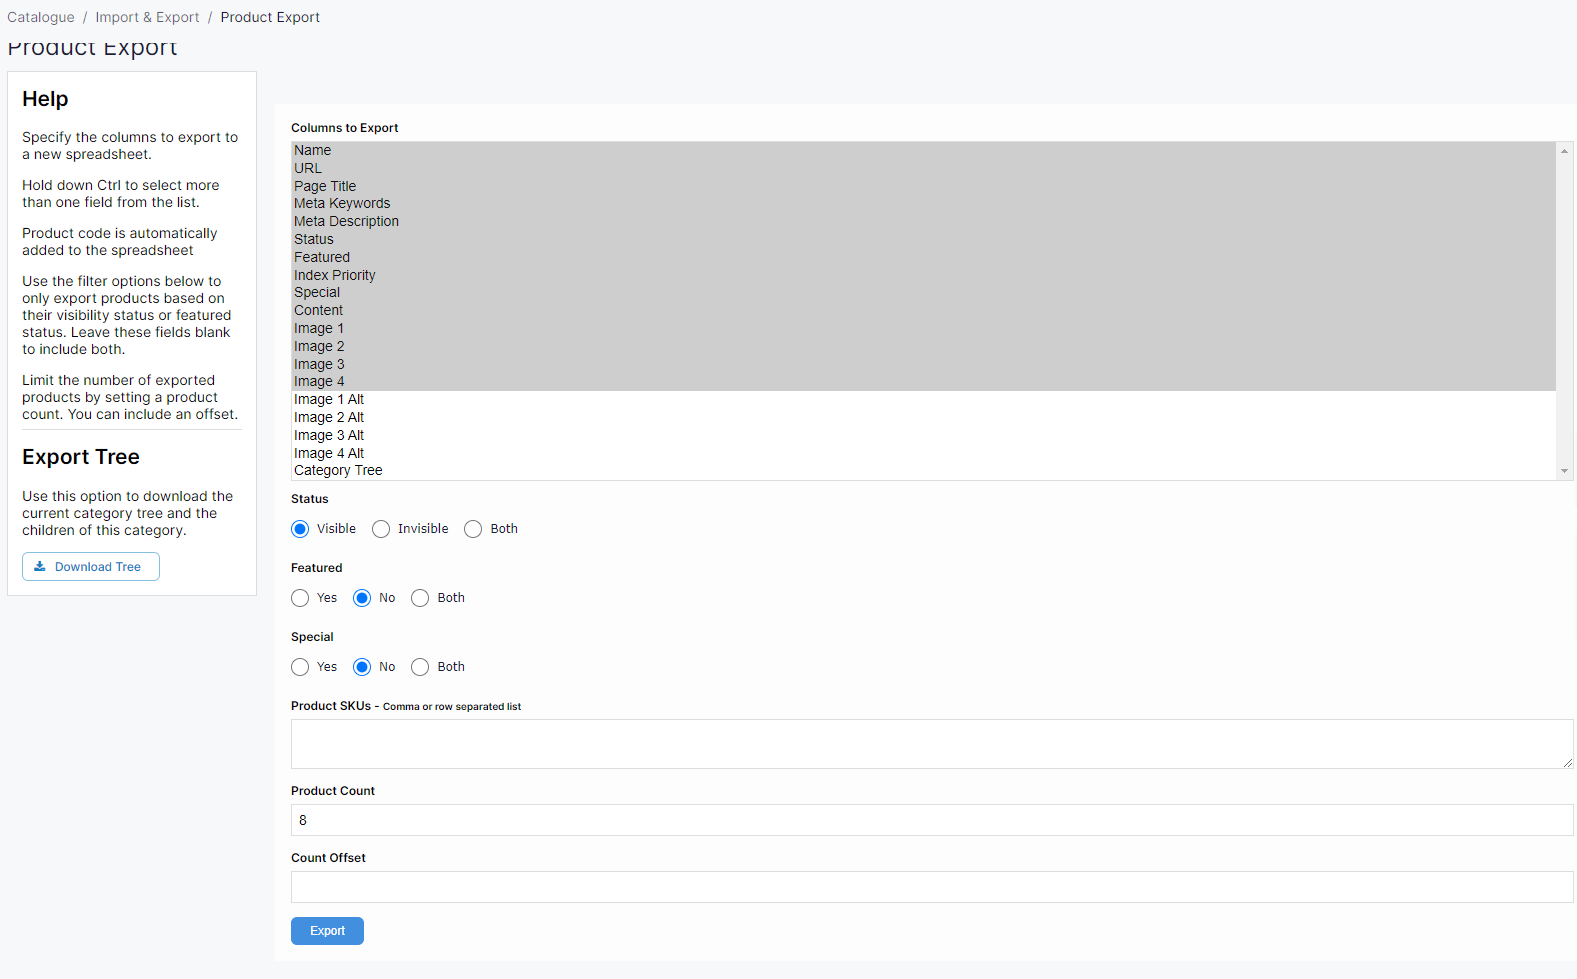Click the download icon in Download Tree button
This screenshot has width=1577, height=979.
[40, 566]
